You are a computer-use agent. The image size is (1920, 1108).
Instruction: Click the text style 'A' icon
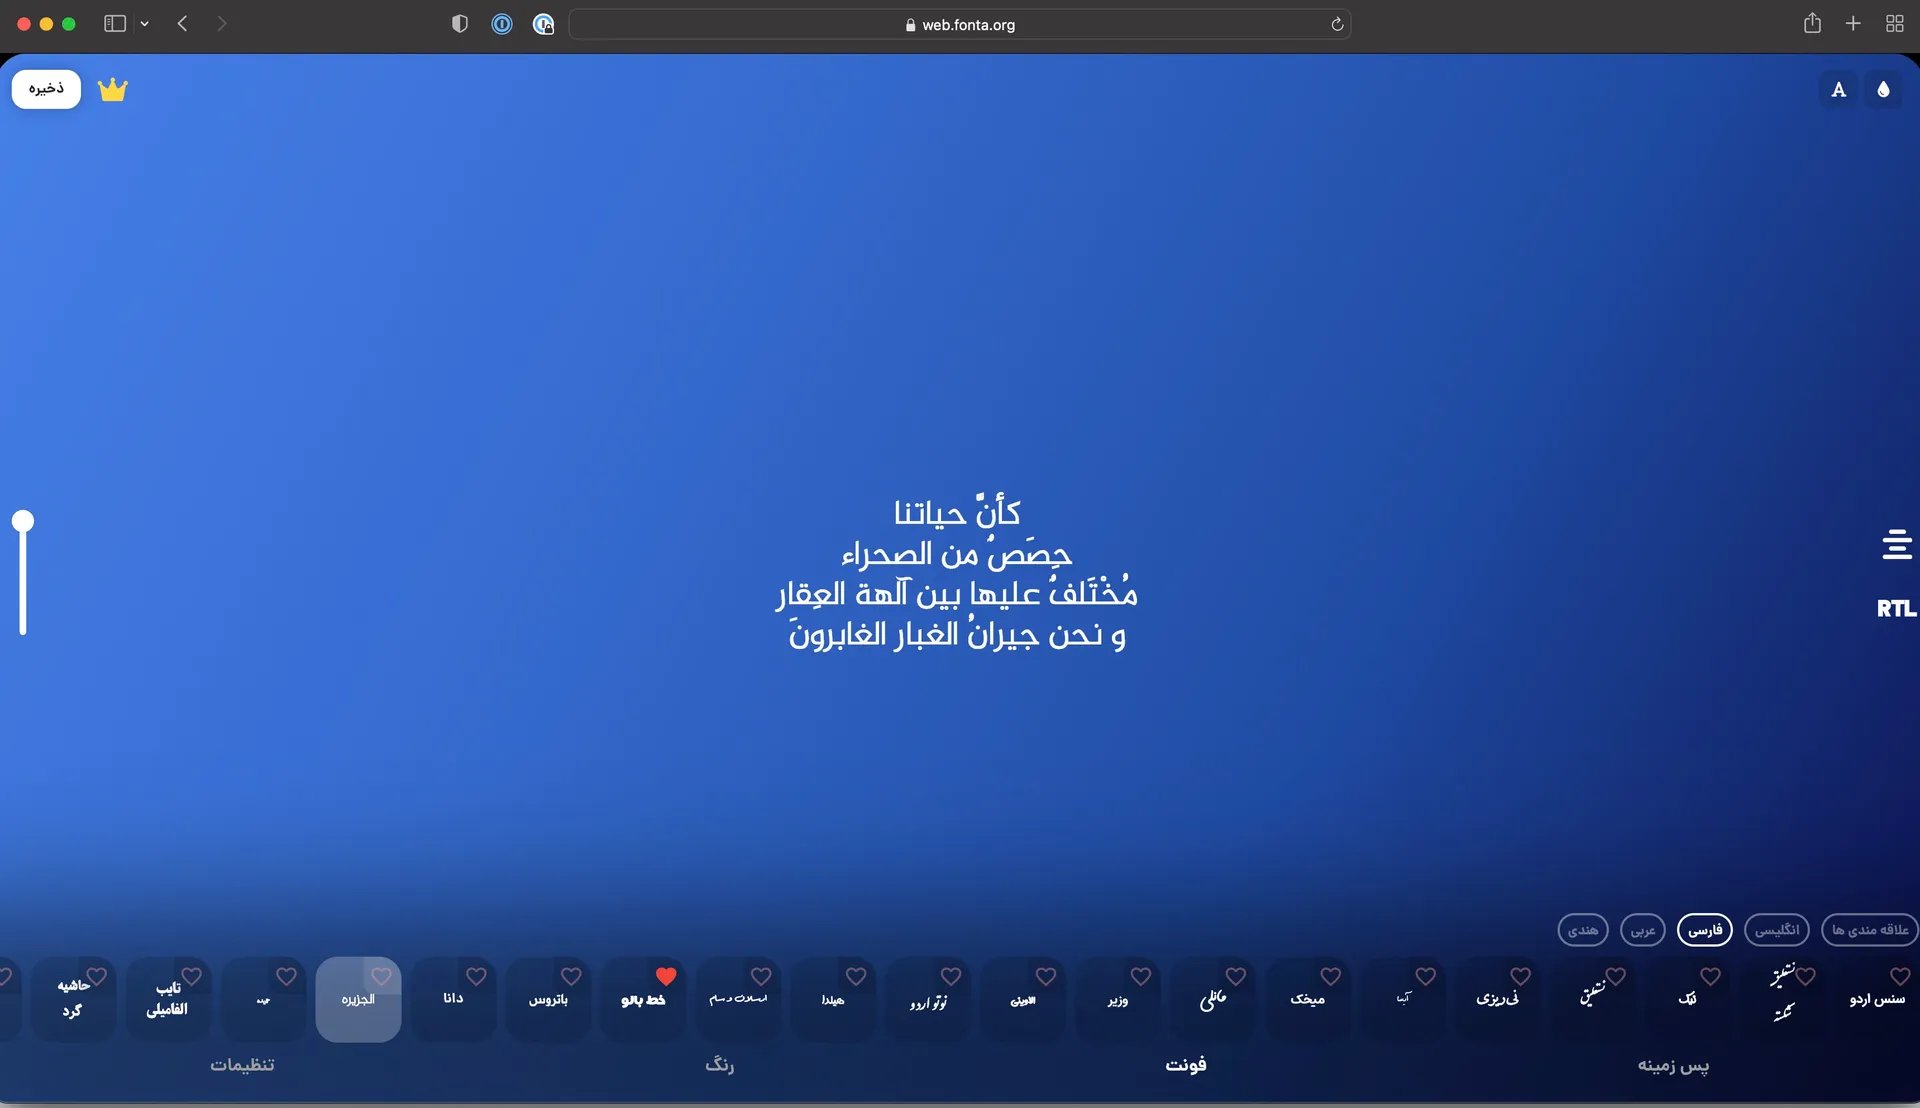pyautogui.click(x=1838, y=90)
